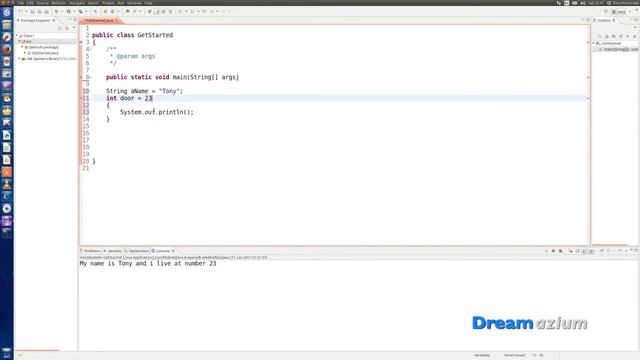This screenshot has height=360, width=640.
Task: Collapse the GetStarted class in Outline
Action: 593,43
